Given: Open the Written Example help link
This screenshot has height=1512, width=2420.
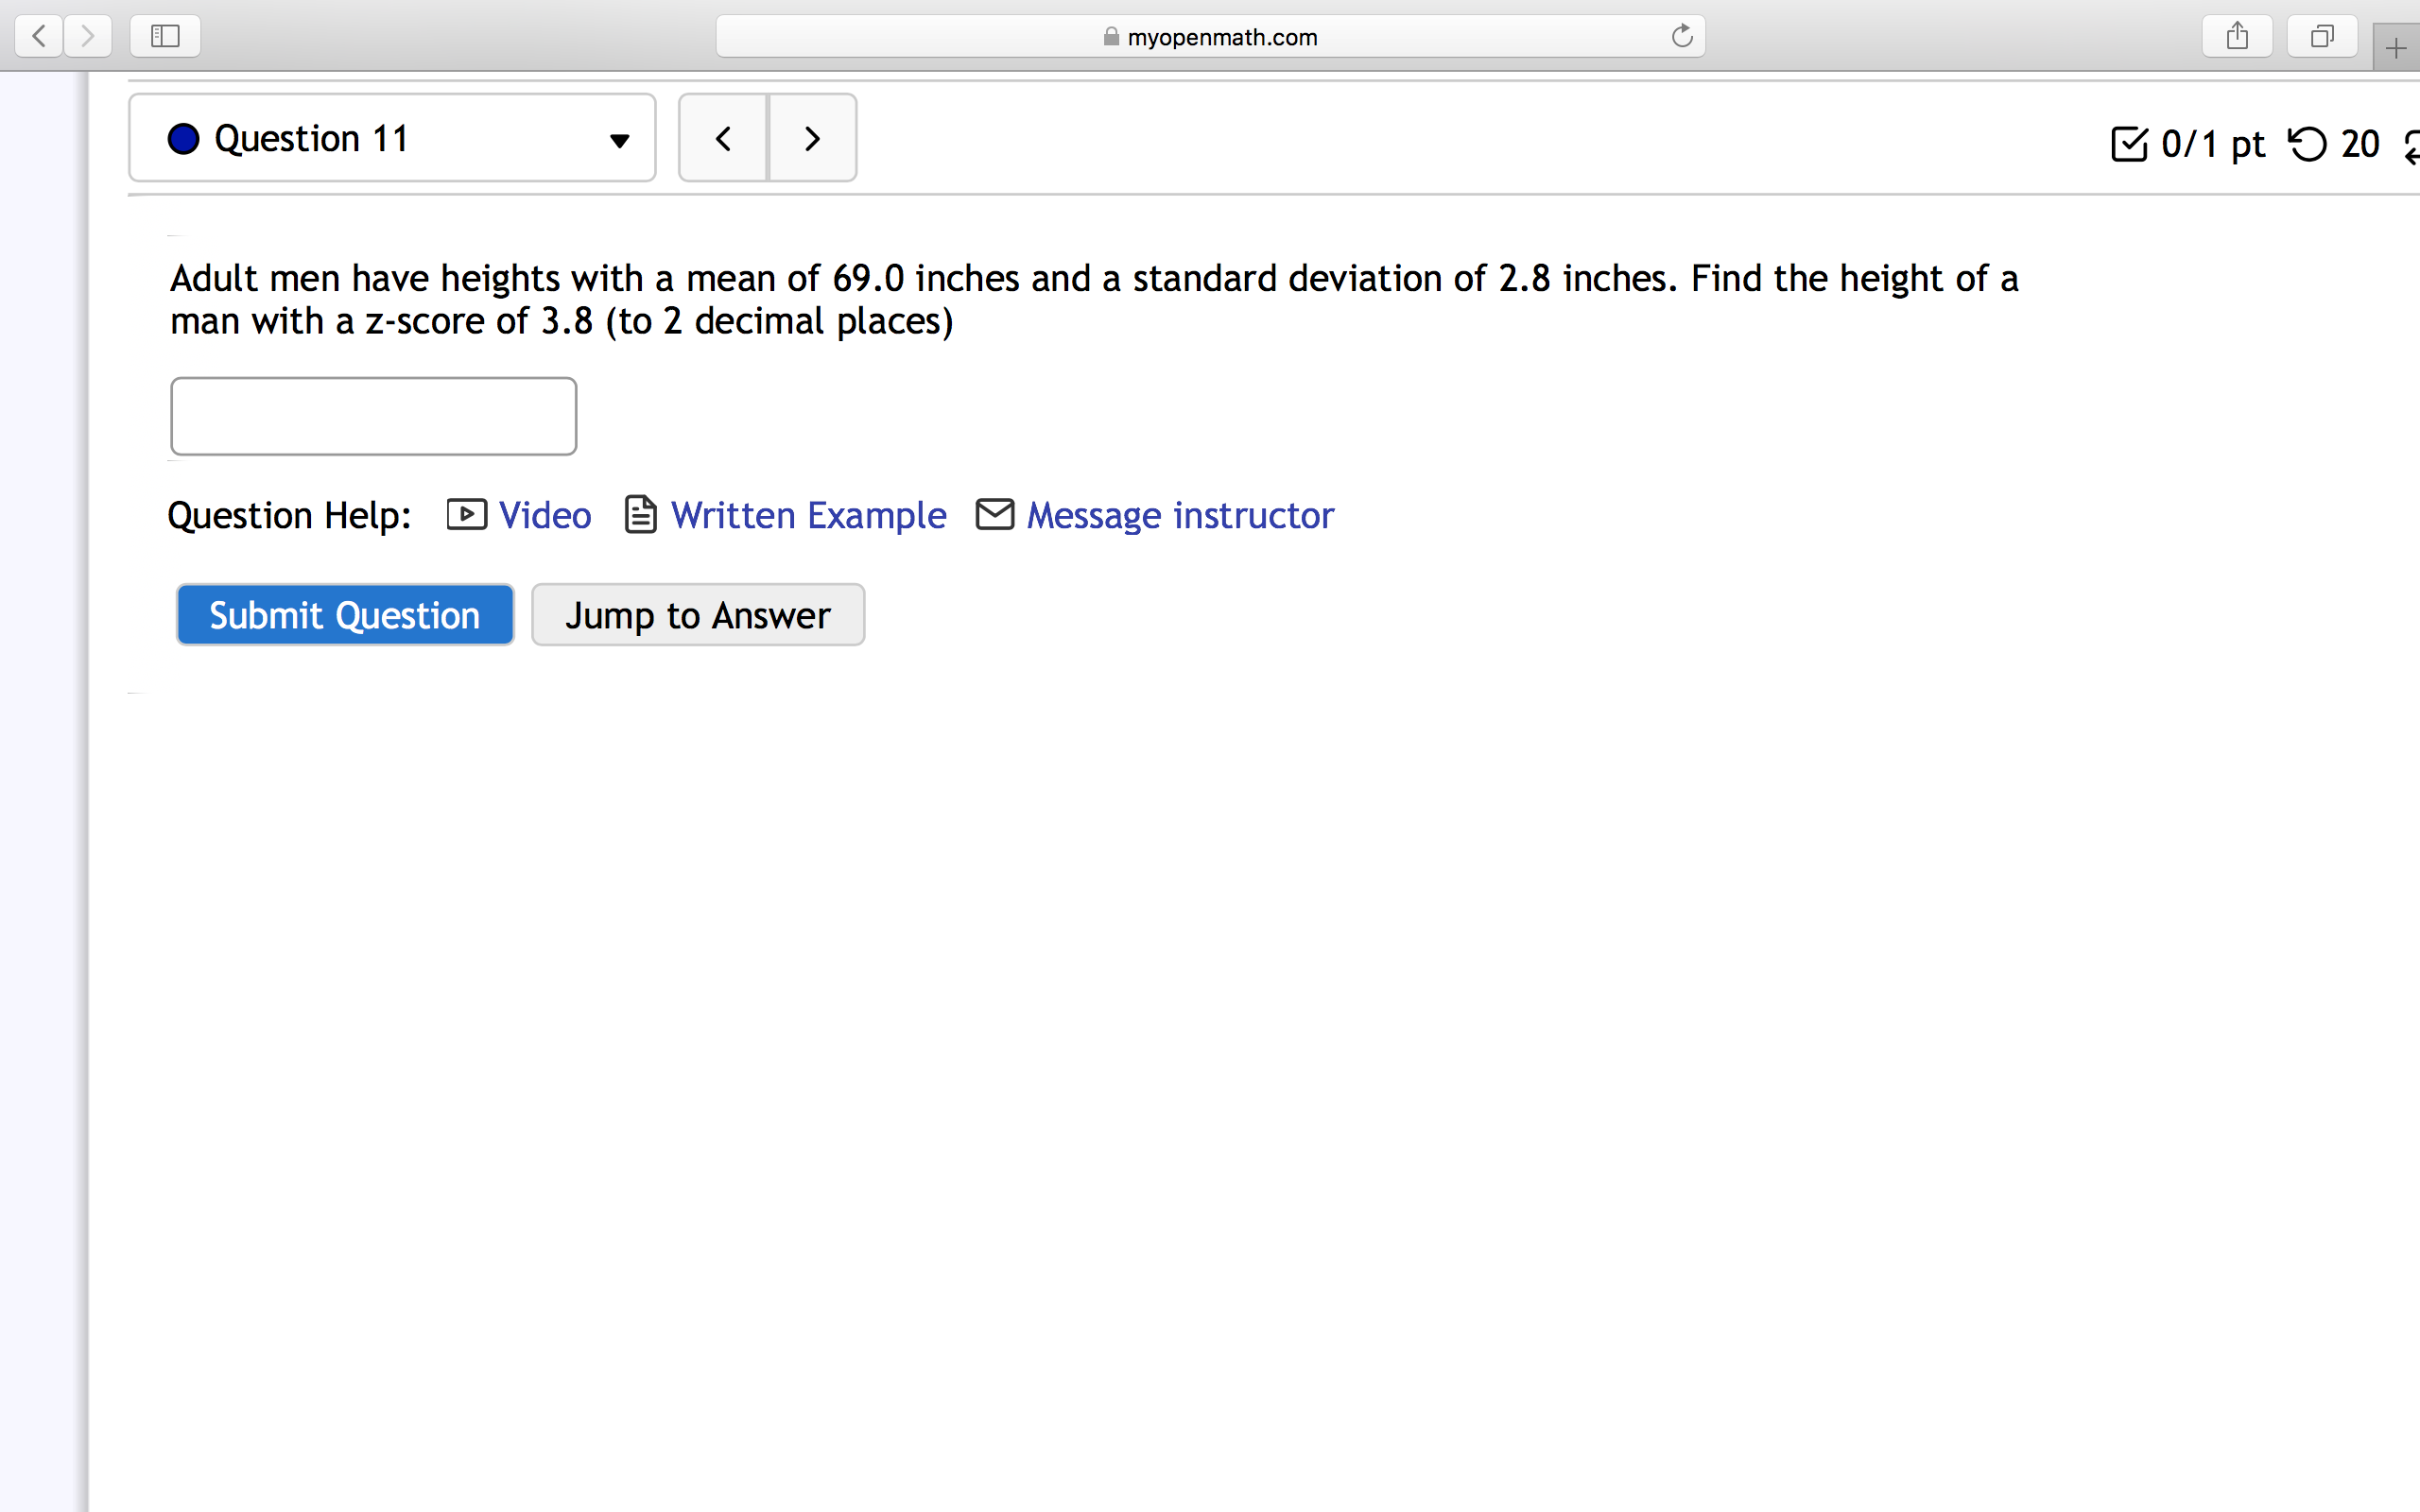Looking at the screenshot, I should pyautogui.click(x=808, y=514).
